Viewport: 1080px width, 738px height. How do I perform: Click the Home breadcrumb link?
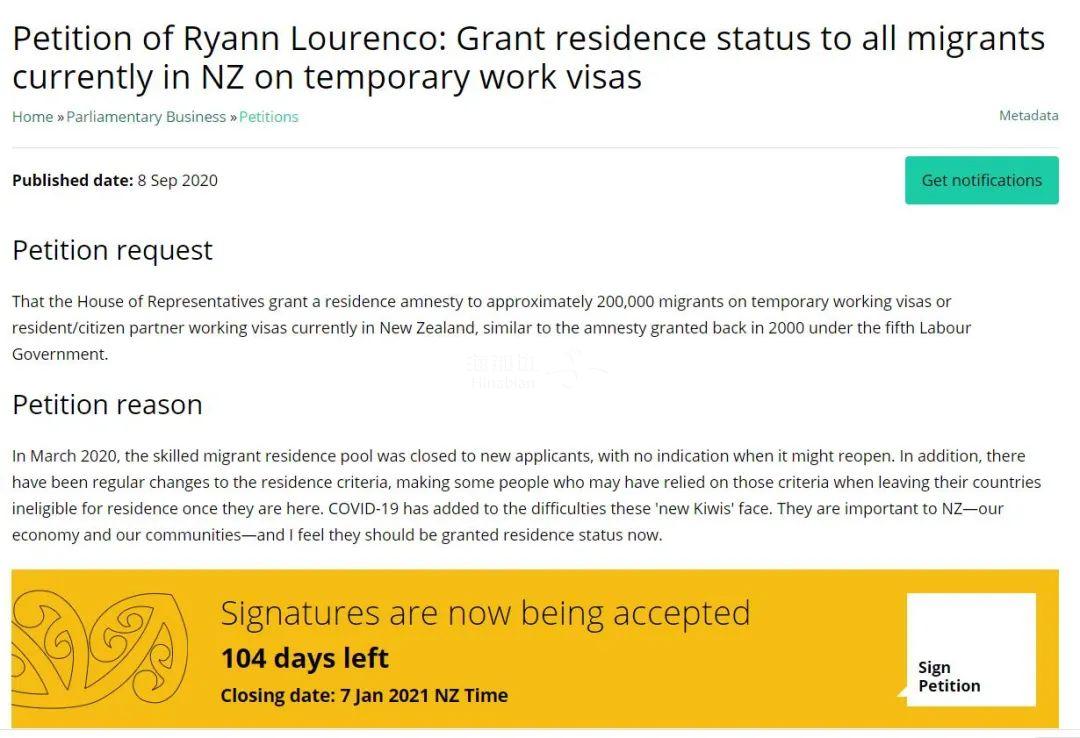[x=32, y=116]
